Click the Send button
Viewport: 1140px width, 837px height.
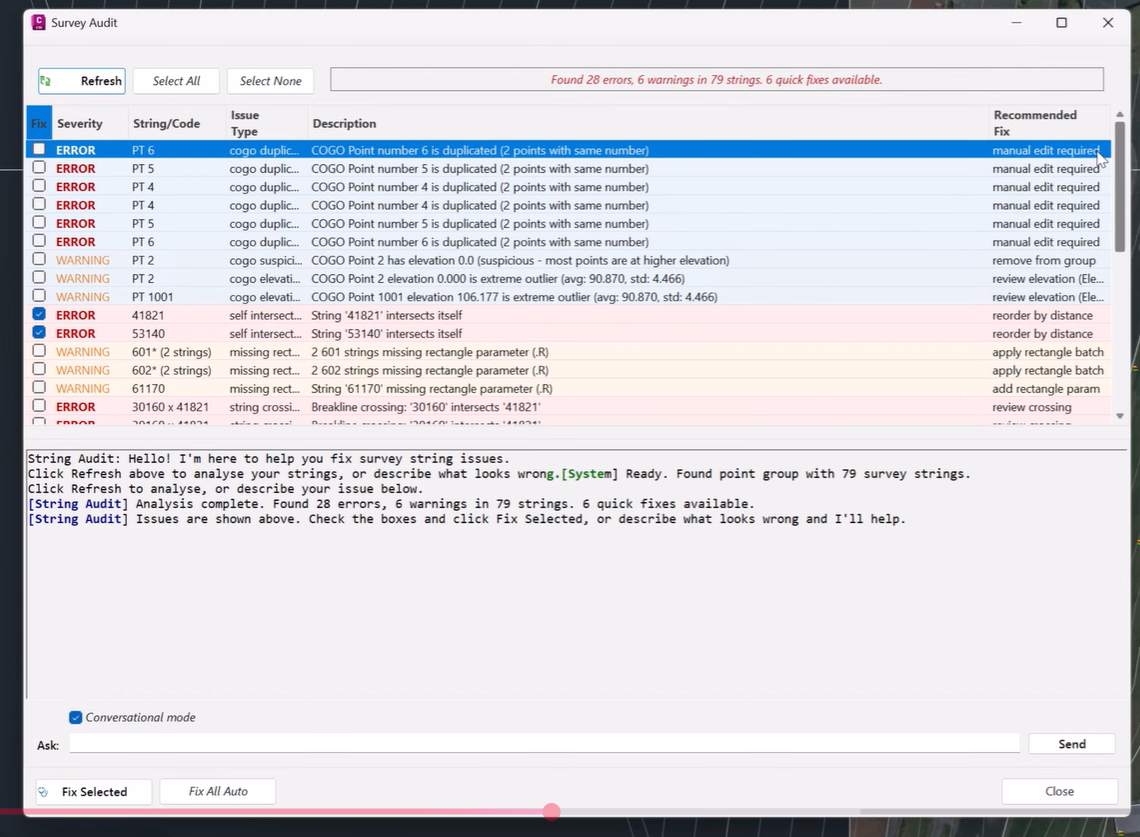[x=1072, y=744]
